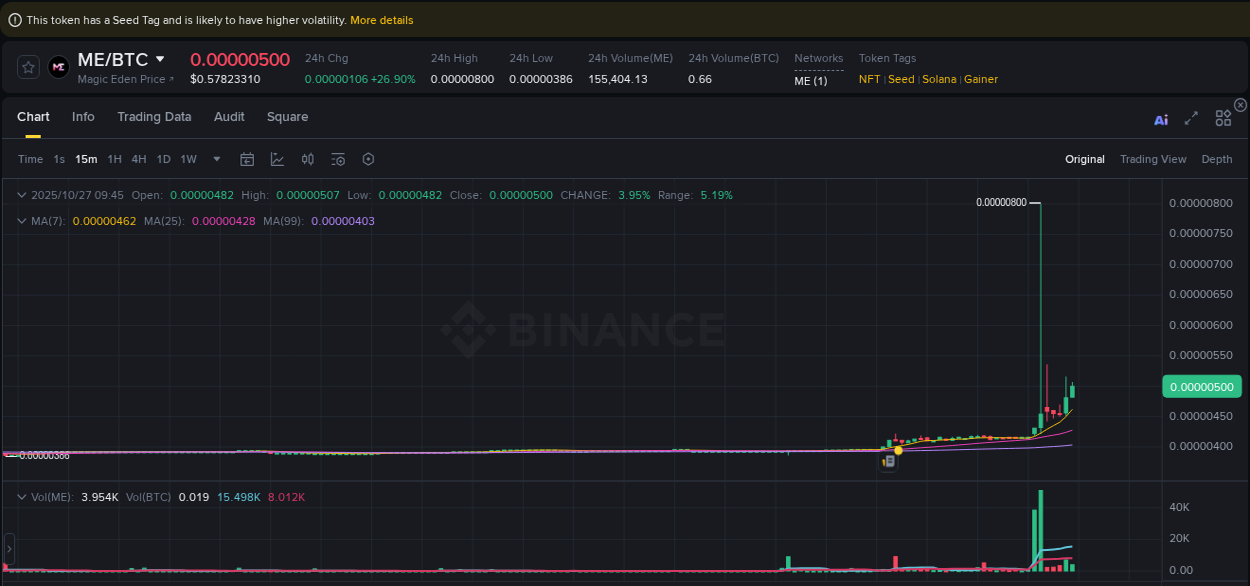Image resolution: width=1250 pixels, height=586 pixels.
Task: Click the ME token logo
Action: click(59, 67)
